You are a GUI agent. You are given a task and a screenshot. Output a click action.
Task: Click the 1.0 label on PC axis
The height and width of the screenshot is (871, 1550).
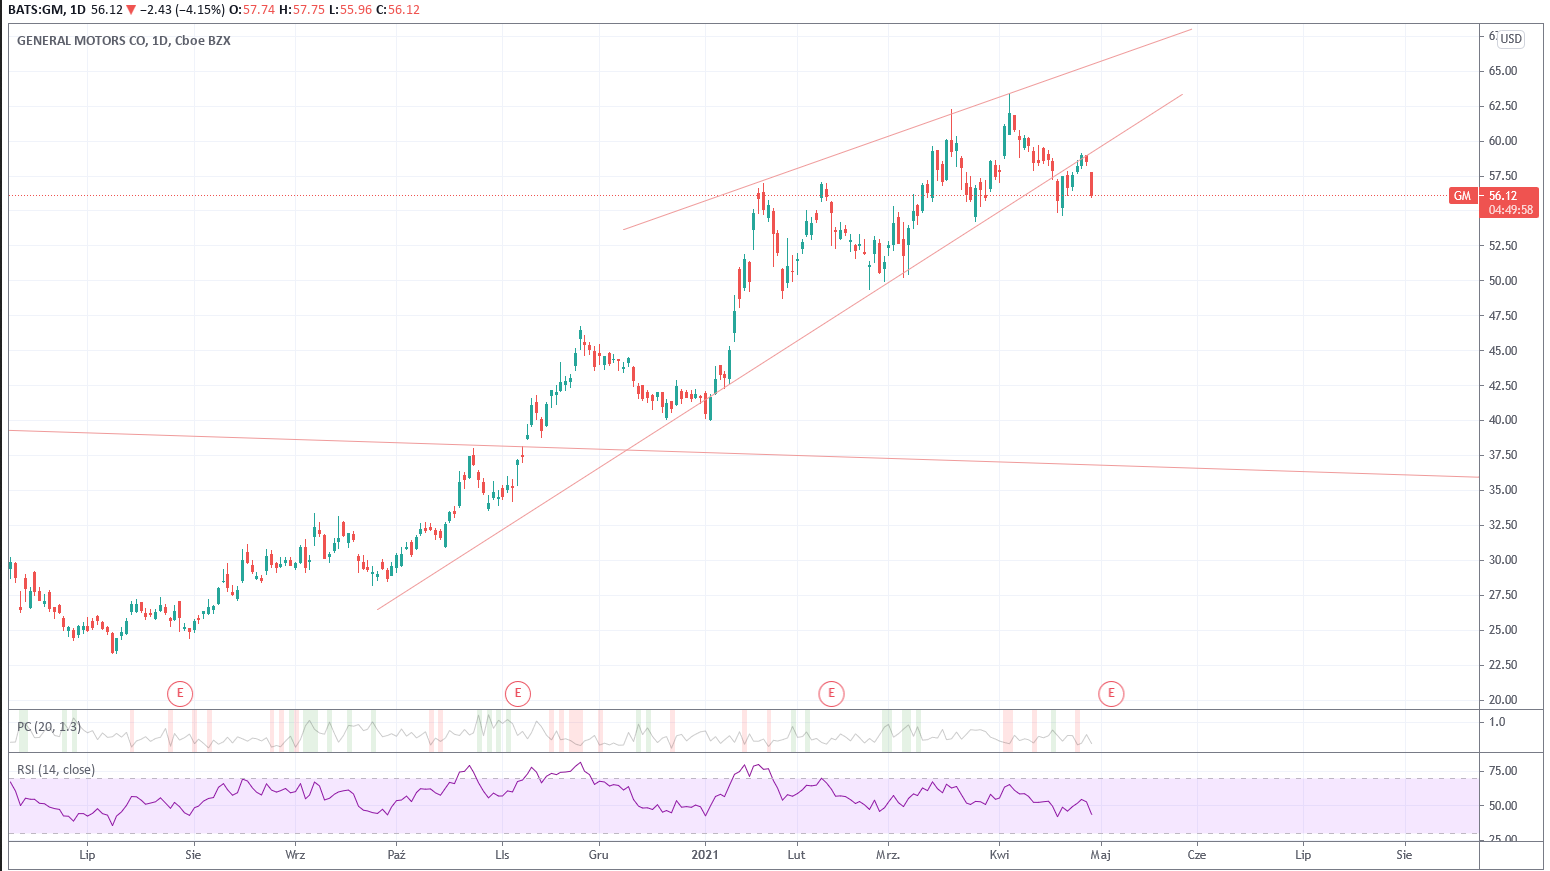click(x=1497, y=722)
